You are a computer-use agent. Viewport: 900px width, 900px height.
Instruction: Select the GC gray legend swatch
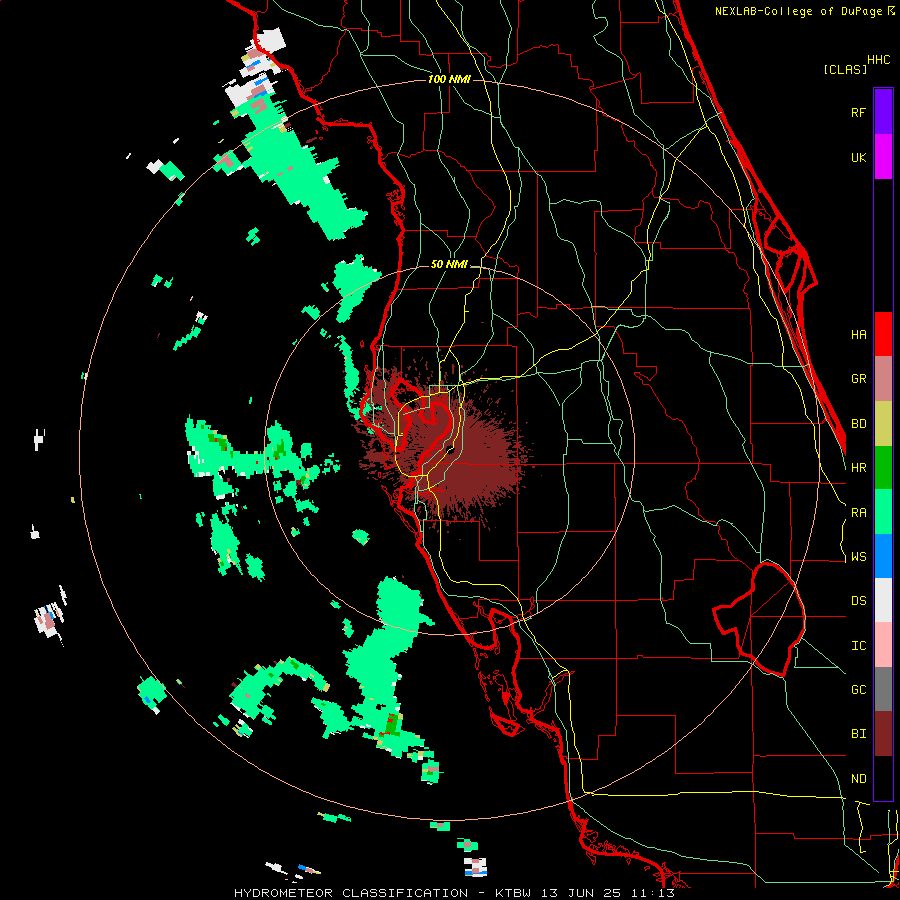click(883, 689)
